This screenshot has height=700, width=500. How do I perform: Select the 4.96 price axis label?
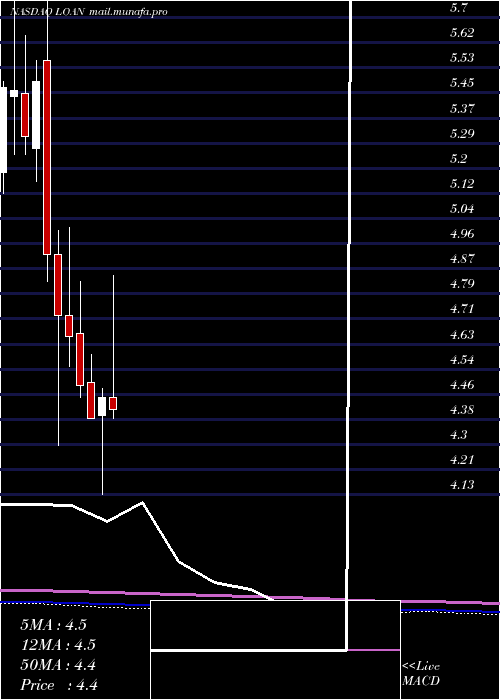[x=462, y=233]
